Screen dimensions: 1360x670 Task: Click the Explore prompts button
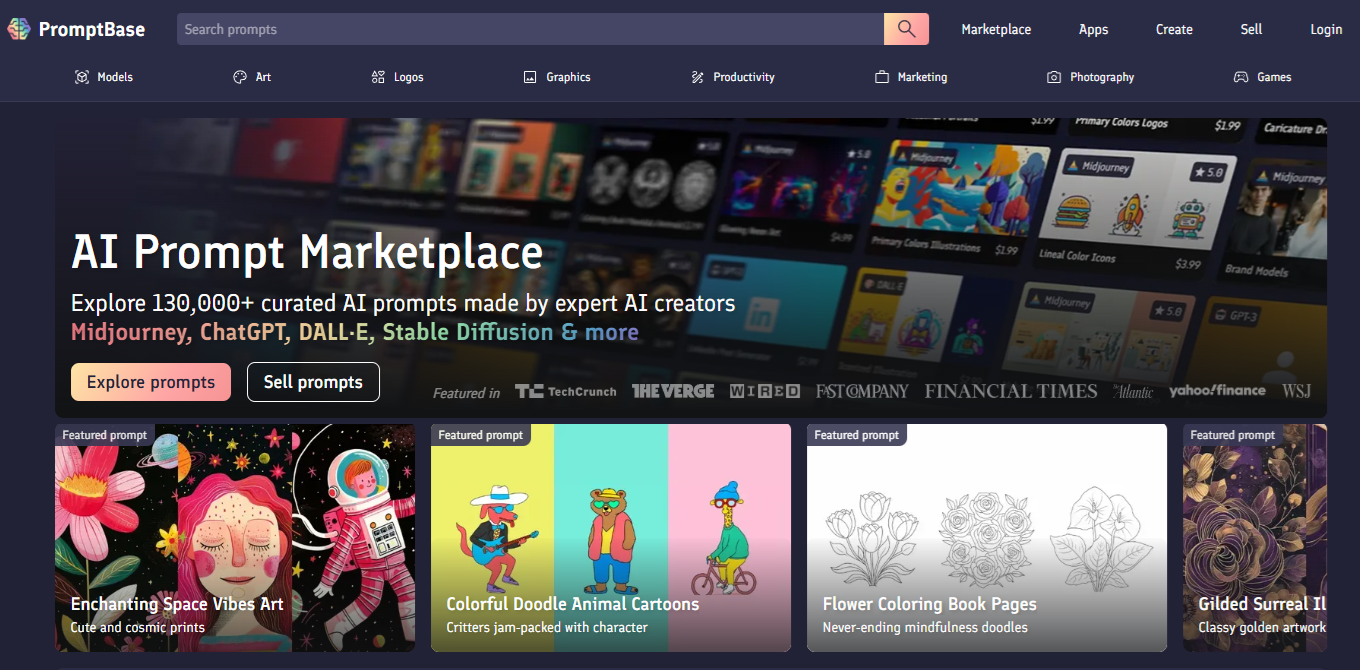tap(151, 382)
